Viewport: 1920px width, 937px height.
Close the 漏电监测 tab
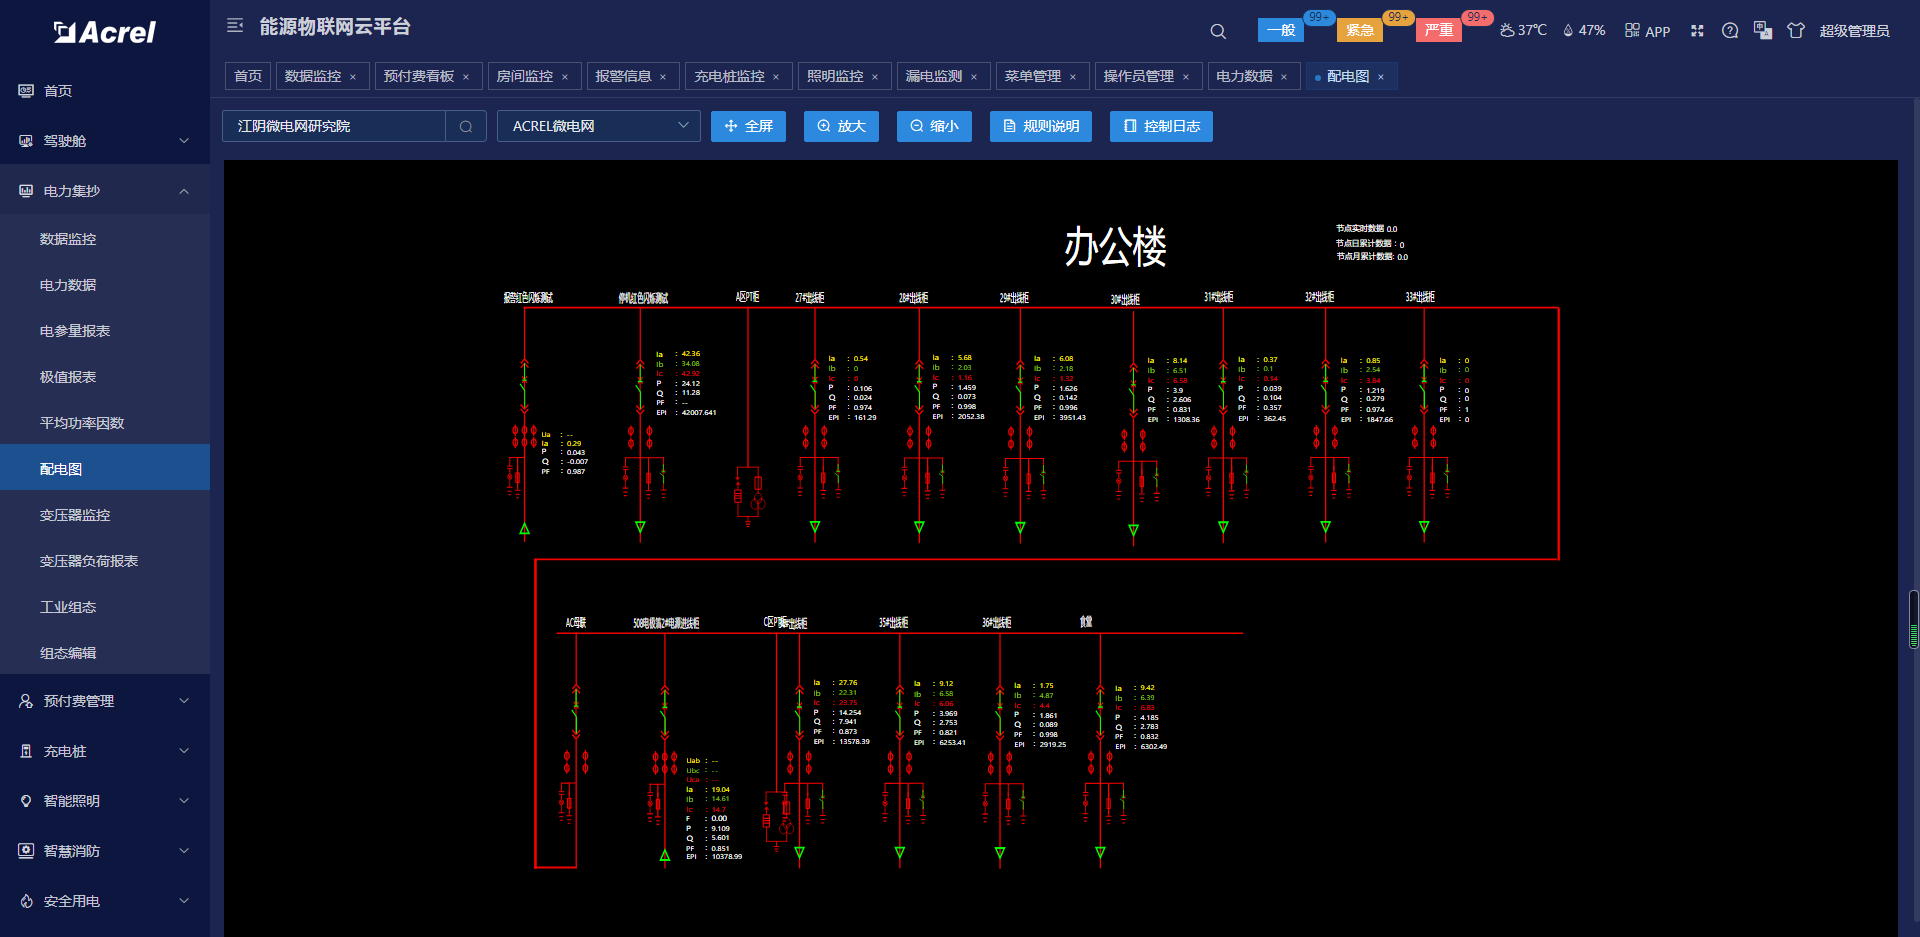974,77
